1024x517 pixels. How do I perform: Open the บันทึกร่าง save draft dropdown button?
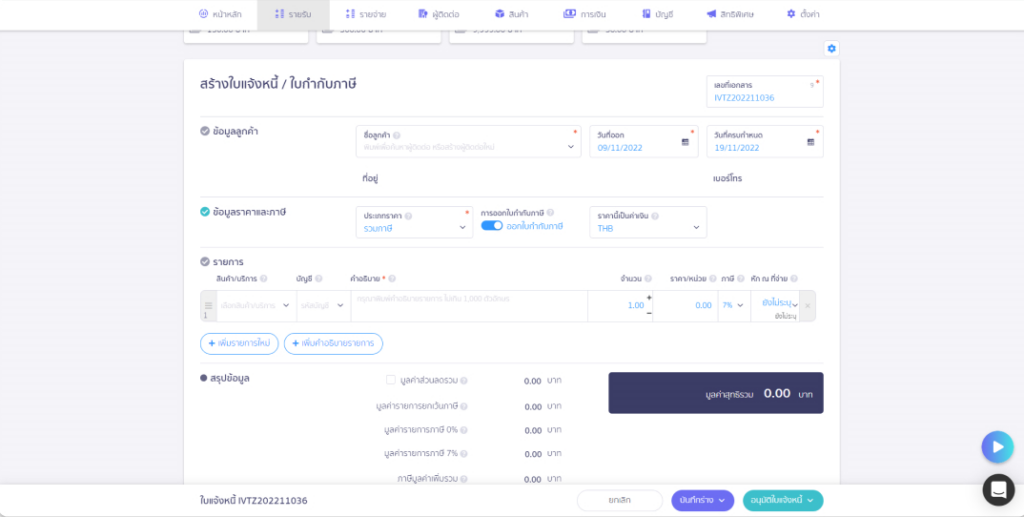pyautogui.click(x=703, y=501)
